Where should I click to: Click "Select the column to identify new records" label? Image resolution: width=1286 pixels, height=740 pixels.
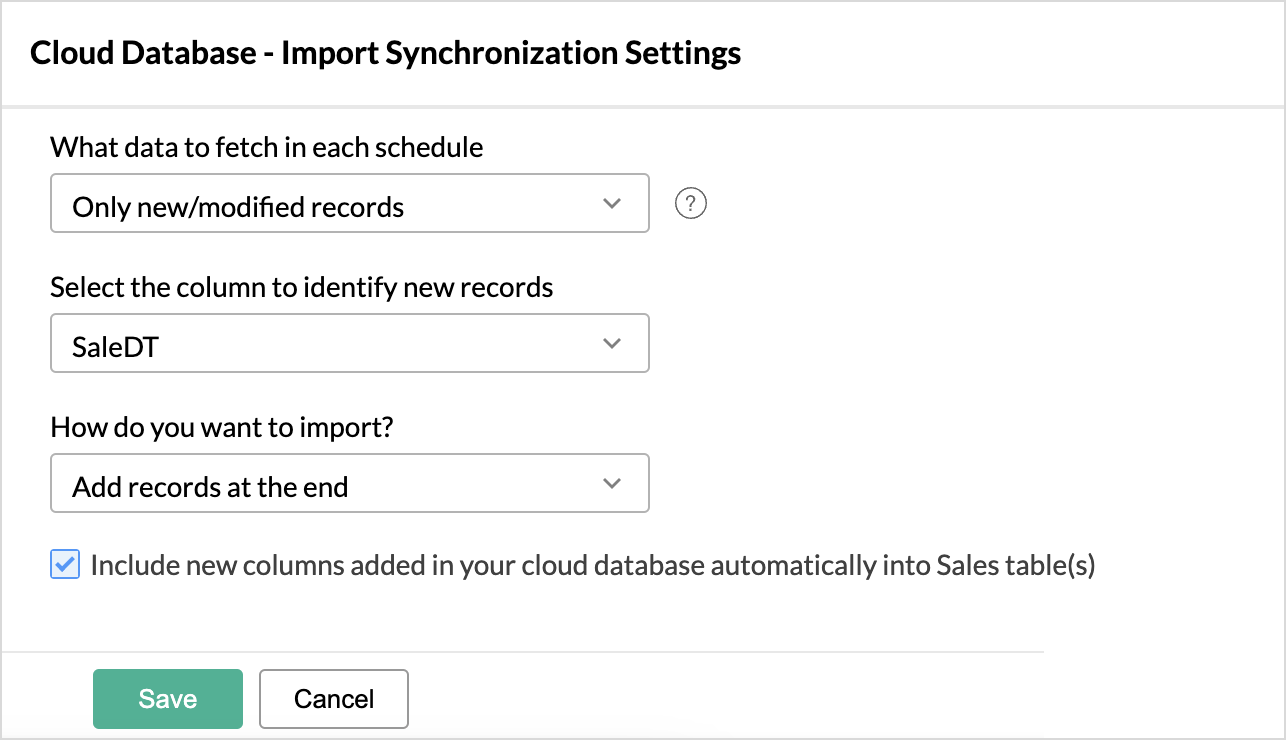302,288
